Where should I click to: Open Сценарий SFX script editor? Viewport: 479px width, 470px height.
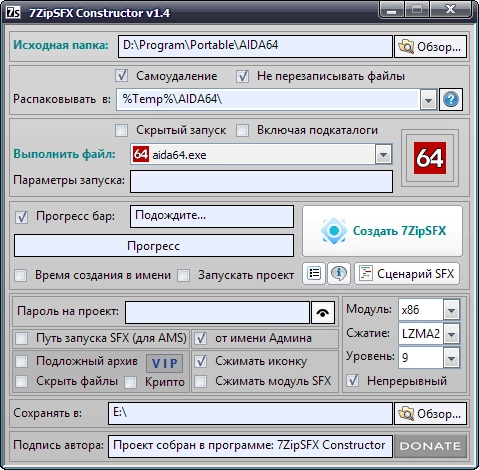(x=407, y=273)
